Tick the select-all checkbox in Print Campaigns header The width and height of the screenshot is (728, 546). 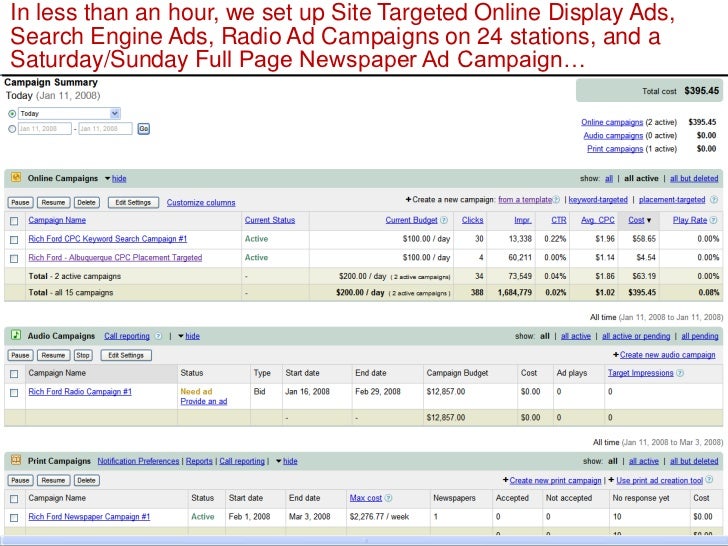14,499
